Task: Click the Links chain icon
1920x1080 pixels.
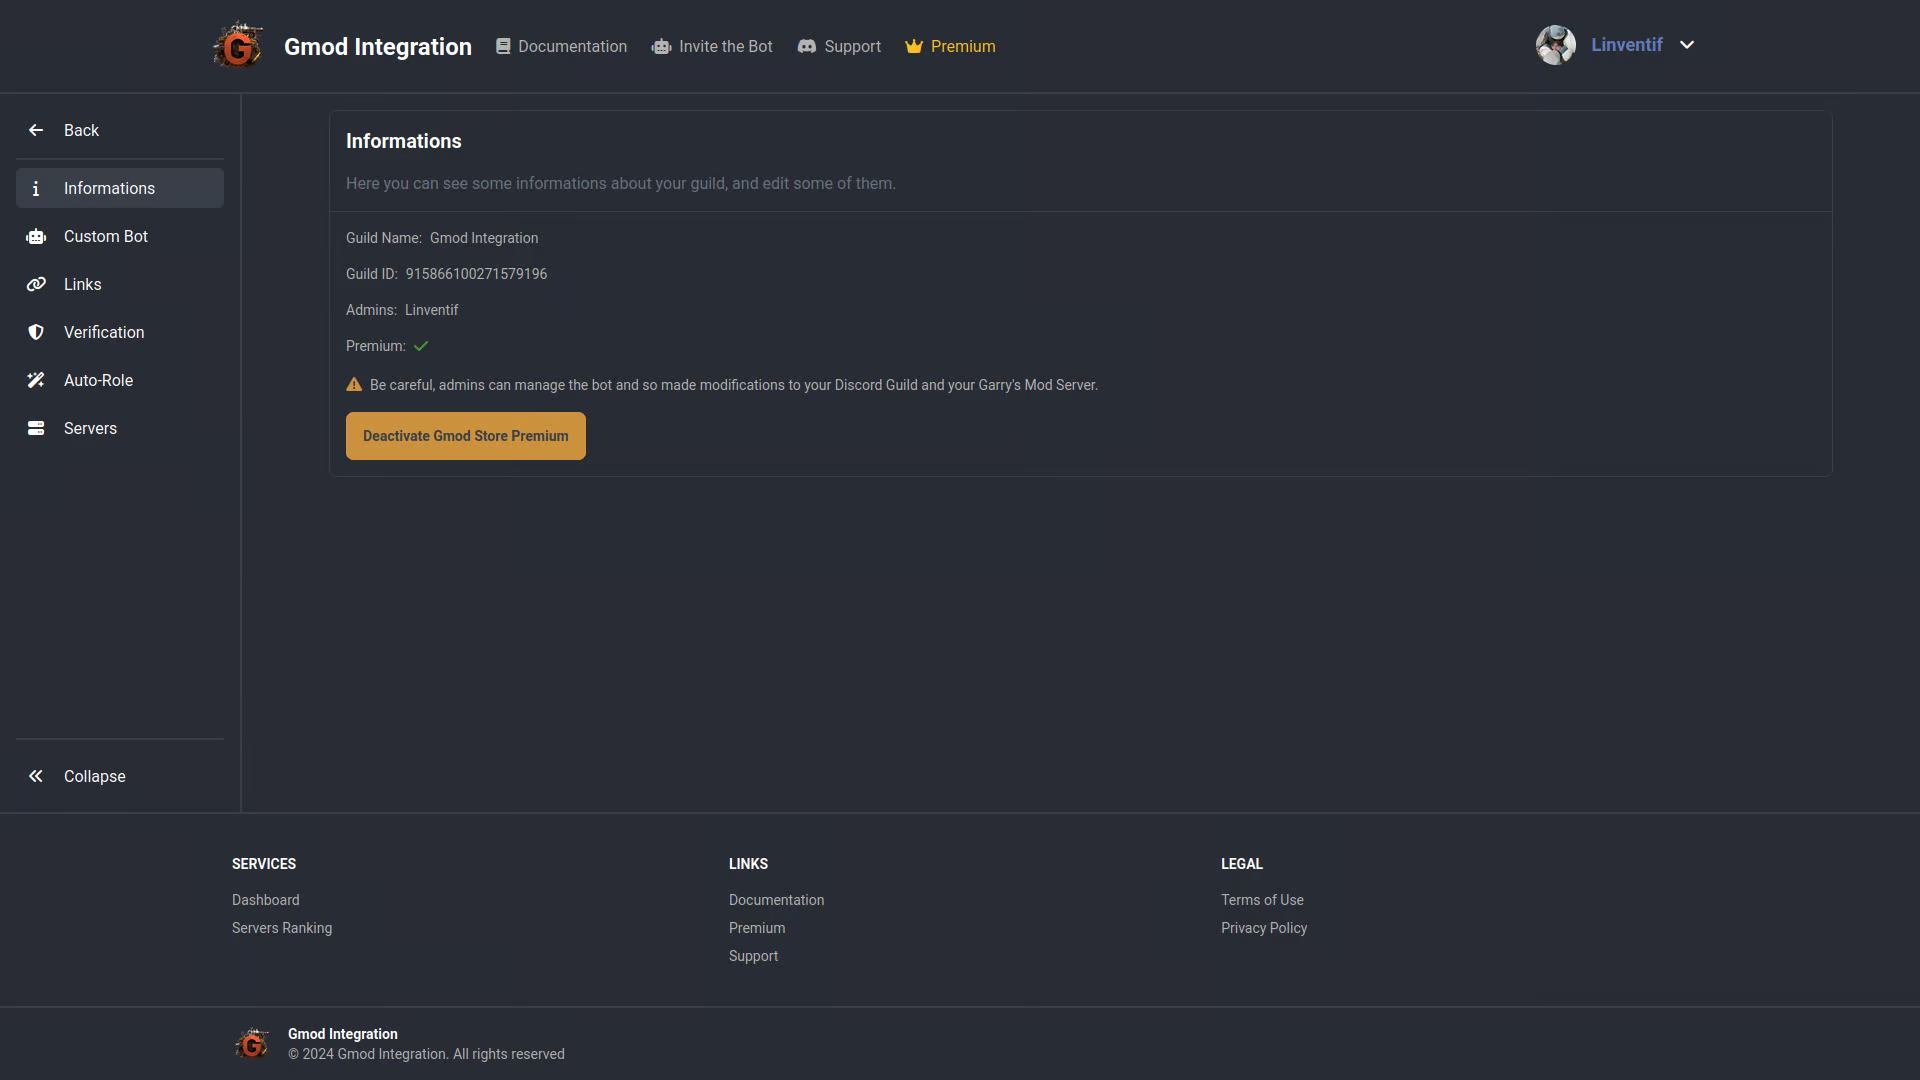Action: (x=36, y=284)
